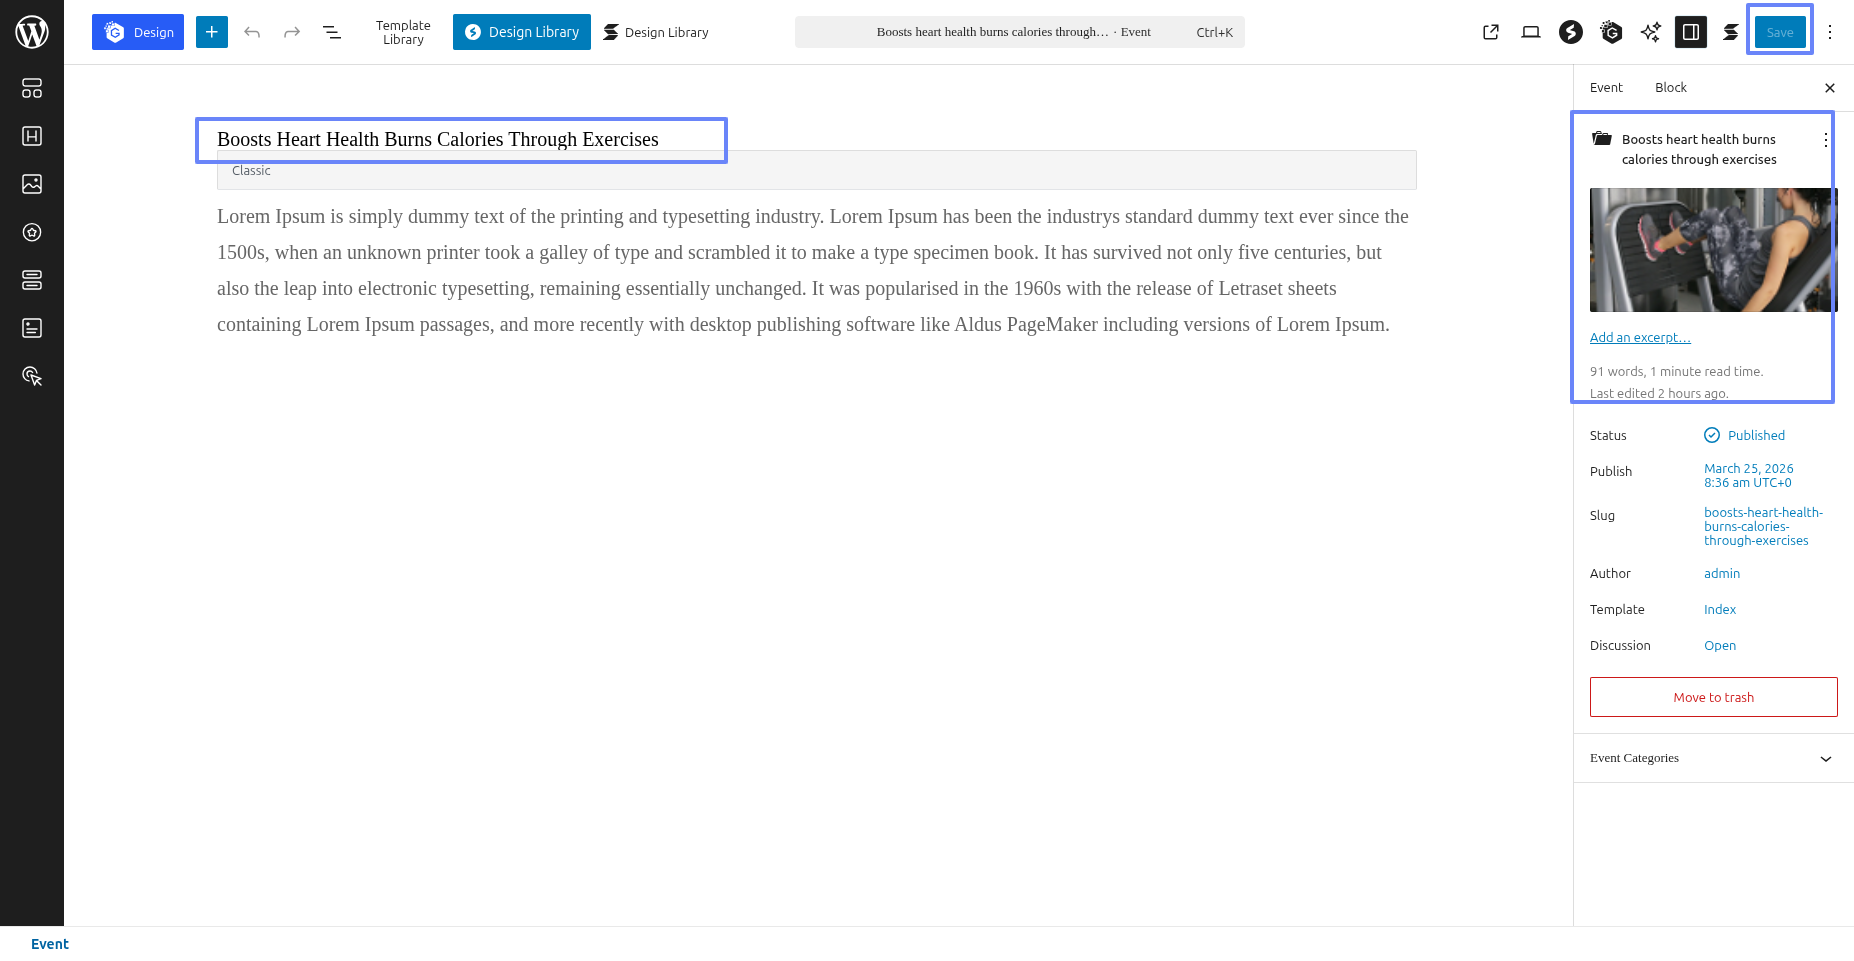This screenshot has height=961, width=1854.
Task: Click the featured image thumbnail
Action: click(1713, 250)
